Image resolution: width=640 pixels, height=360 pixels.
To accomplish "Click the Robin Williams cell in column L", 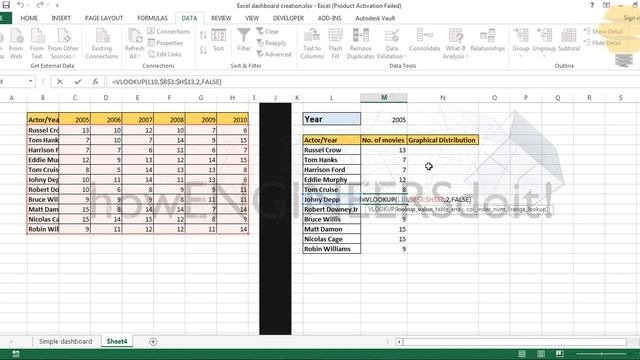I will tap(331, 249).
